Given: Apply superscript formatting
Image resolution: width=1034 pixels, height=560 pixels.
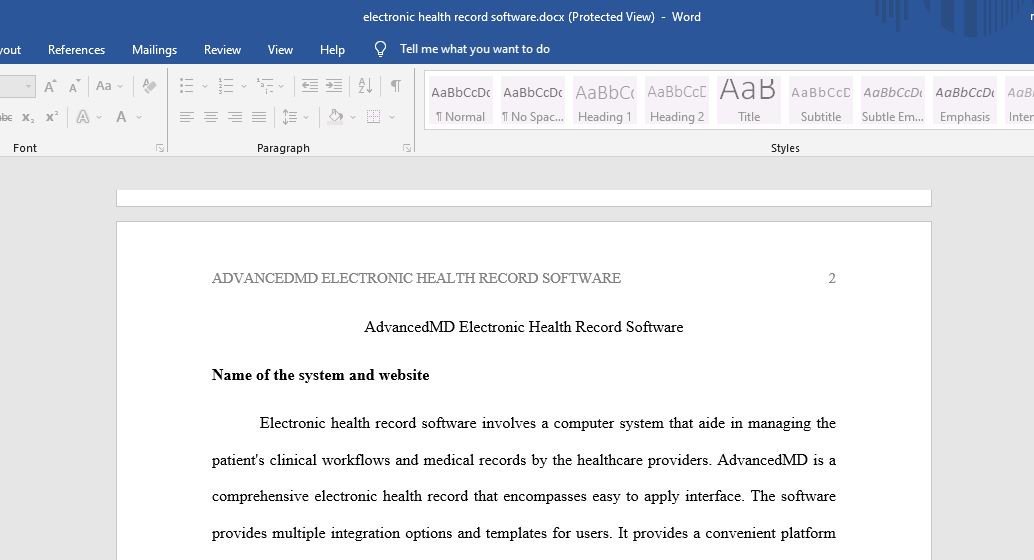Looking at the screenshot, I should click(52, 117).
